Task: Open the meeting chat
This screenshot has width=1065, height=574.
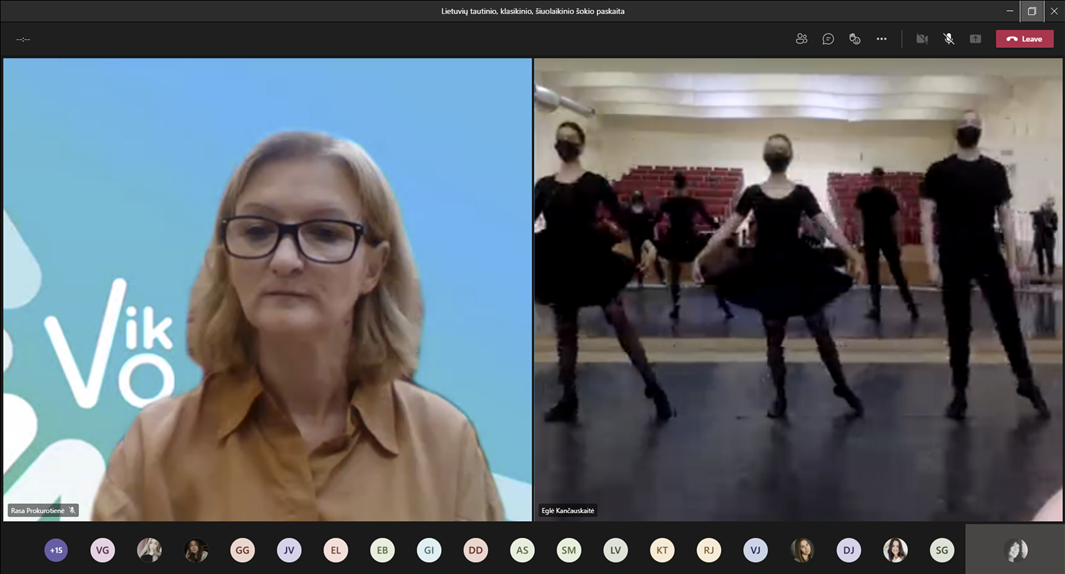Action: 828,39
